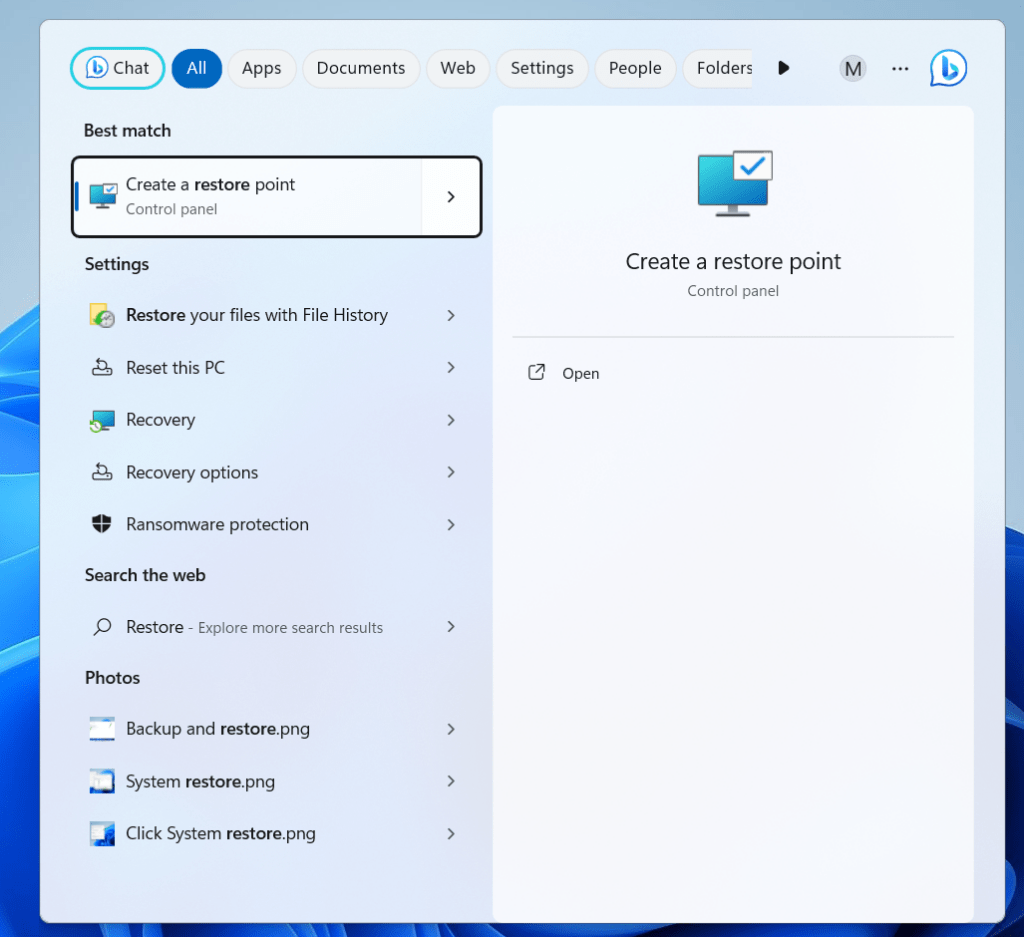Expand the Create a restore point result
This screenshot has height=937, width=1024.
click(451, 197)
